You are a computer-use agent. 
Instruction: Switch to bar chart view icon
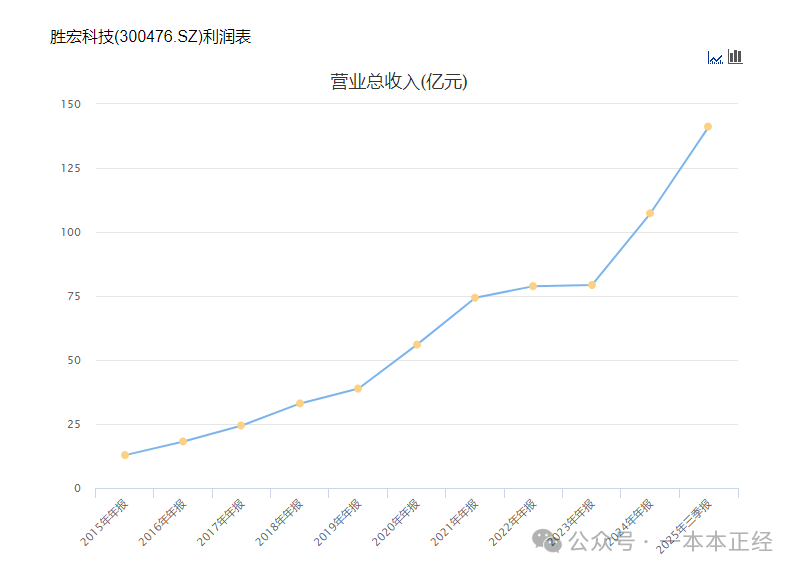coord(735,56)
